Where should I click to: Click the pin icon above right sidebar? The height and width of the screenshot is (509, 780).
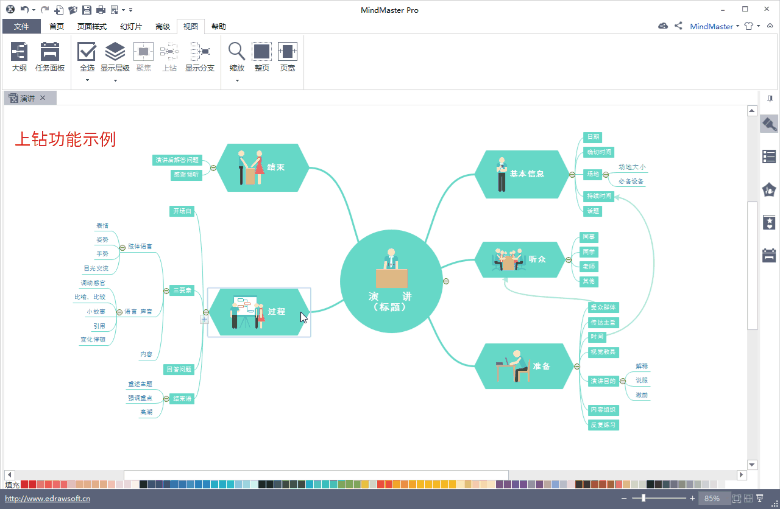pyautogui.click(x=770, y=98)
